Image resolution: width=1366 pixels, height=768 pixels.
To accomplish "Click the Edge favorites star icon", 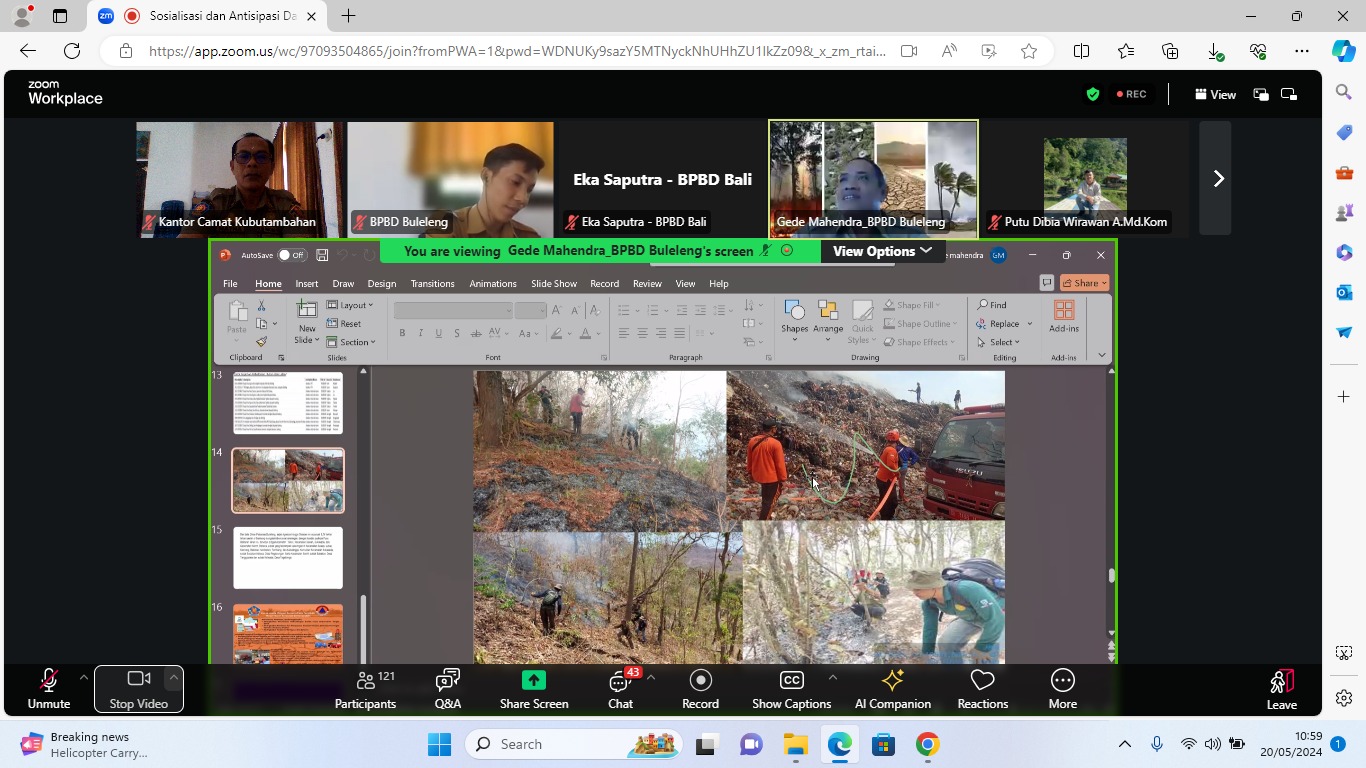I will [x=1029, y=51].
